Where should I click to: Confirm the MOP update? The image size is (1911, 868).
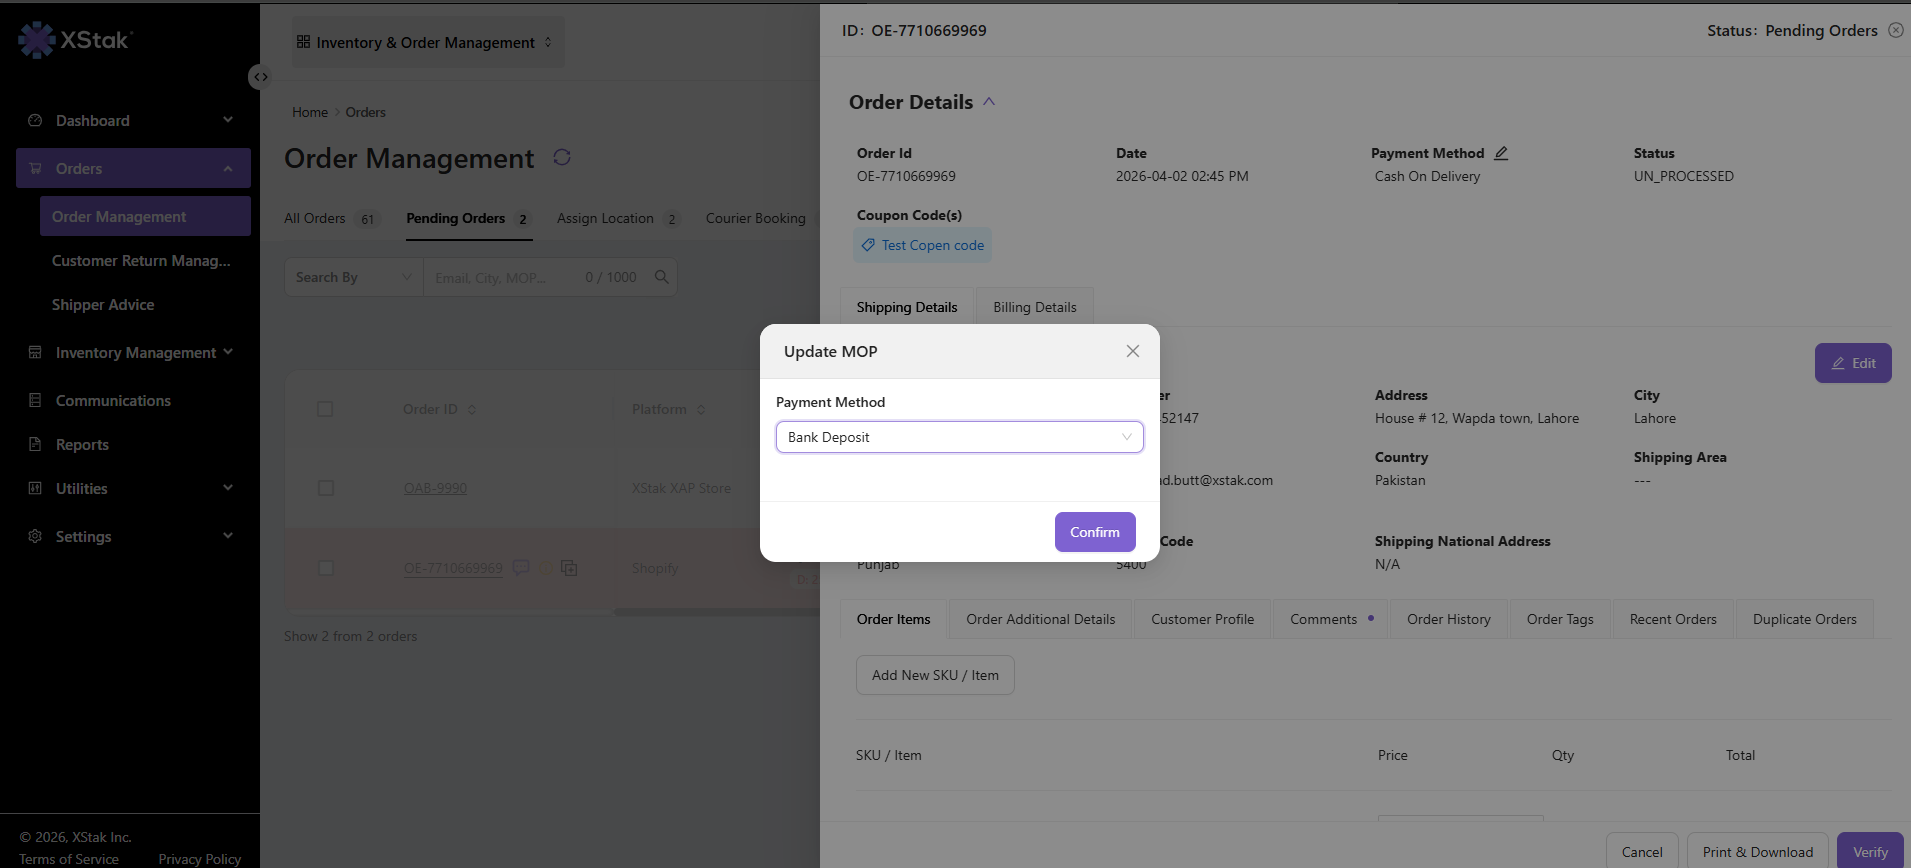point(1095,532)
